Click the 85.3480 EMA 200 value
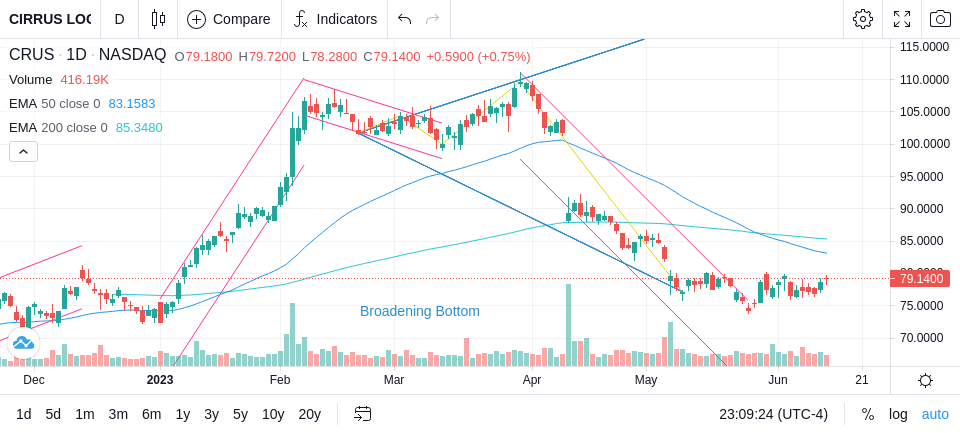 click(139, 127)
